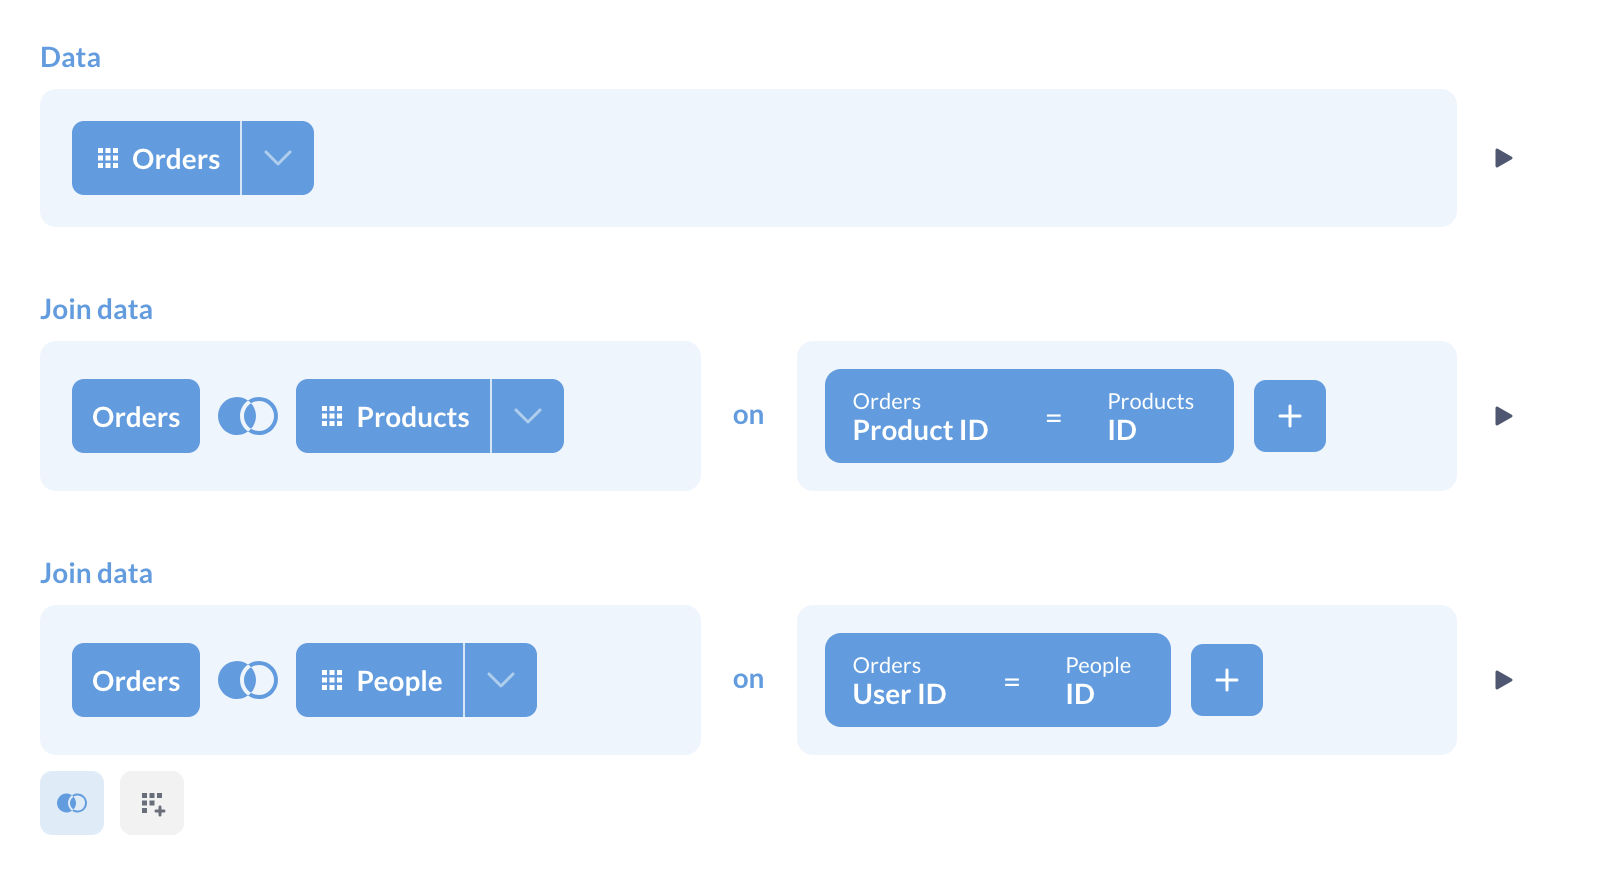1622x880 pixels.
Task: Click the join data button at bottom
Action: tap(72, 803)
